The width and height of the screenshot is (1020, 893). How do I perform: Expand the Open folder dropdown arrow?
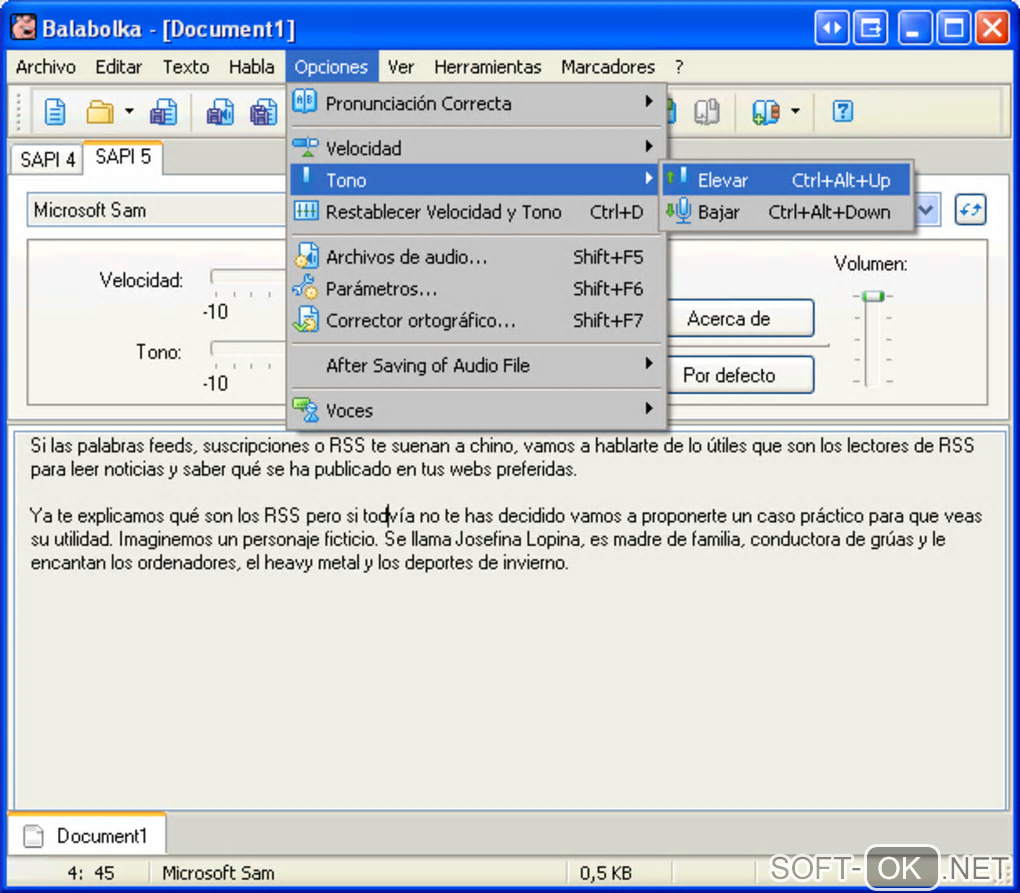coord(129,111)
